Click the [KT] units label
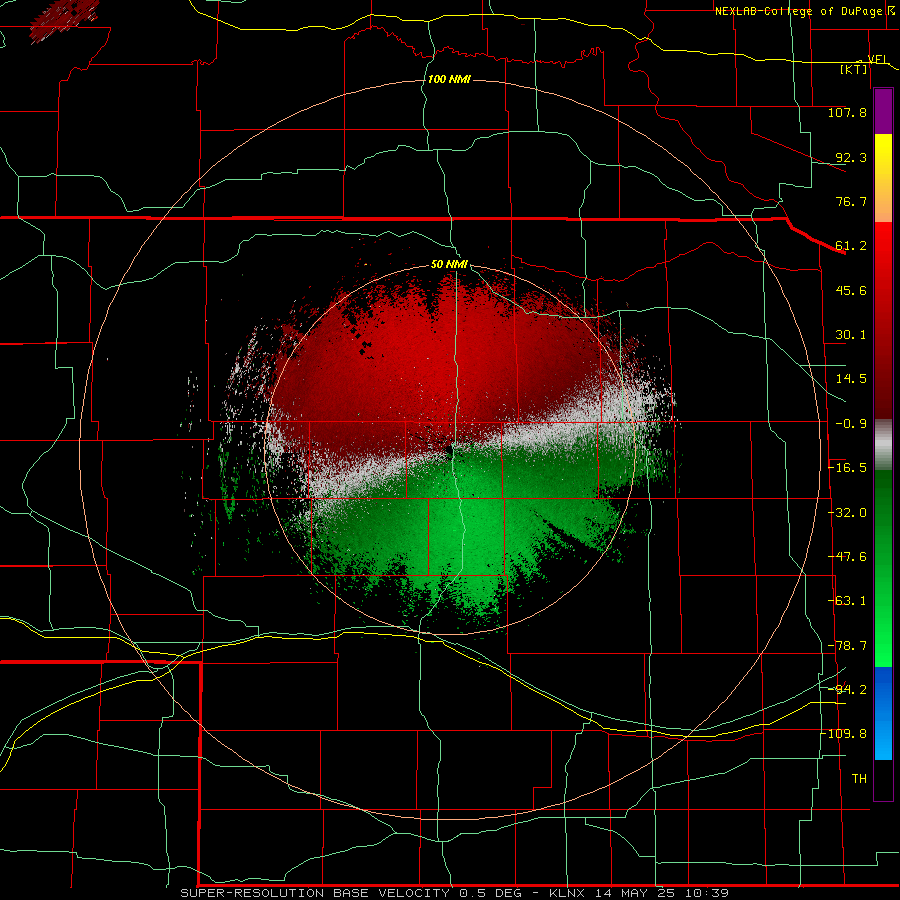Viewport: 900px width, 900px height. (x=854, y=69)
